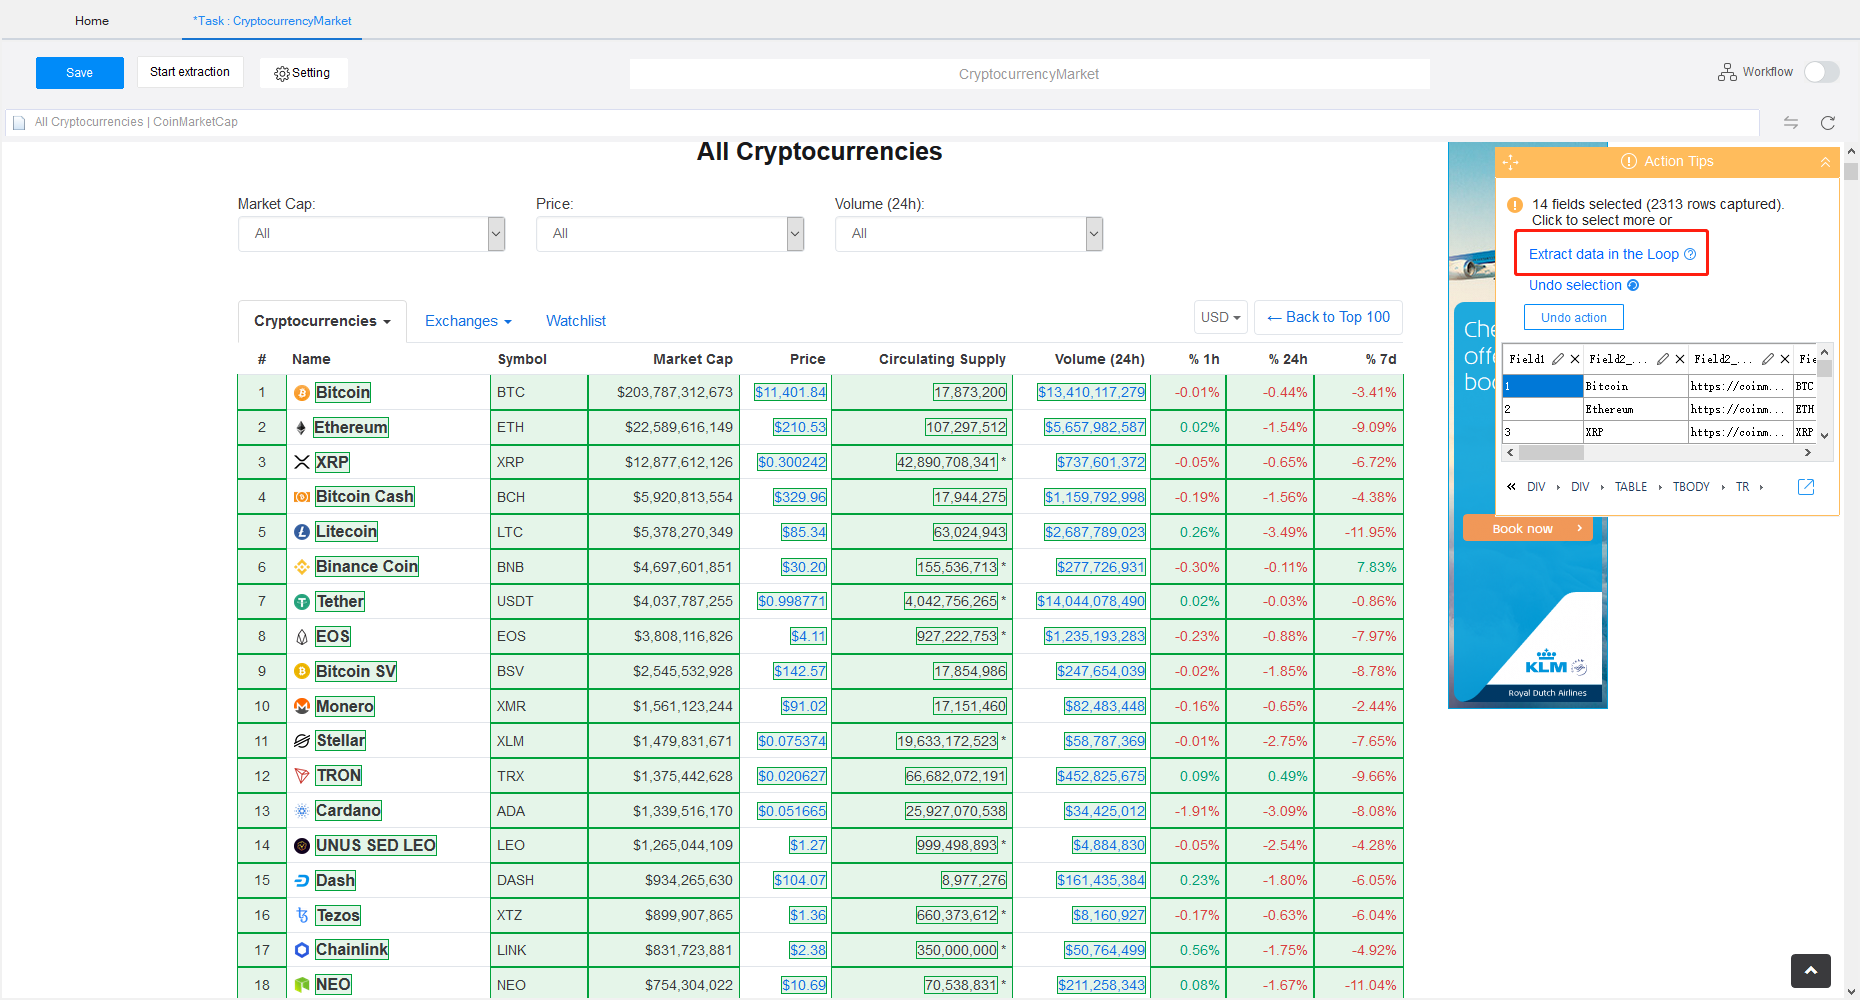Delete the Field1 column with its X icon
This screenshot has width=1860, height=1000.
[1575, 359]
